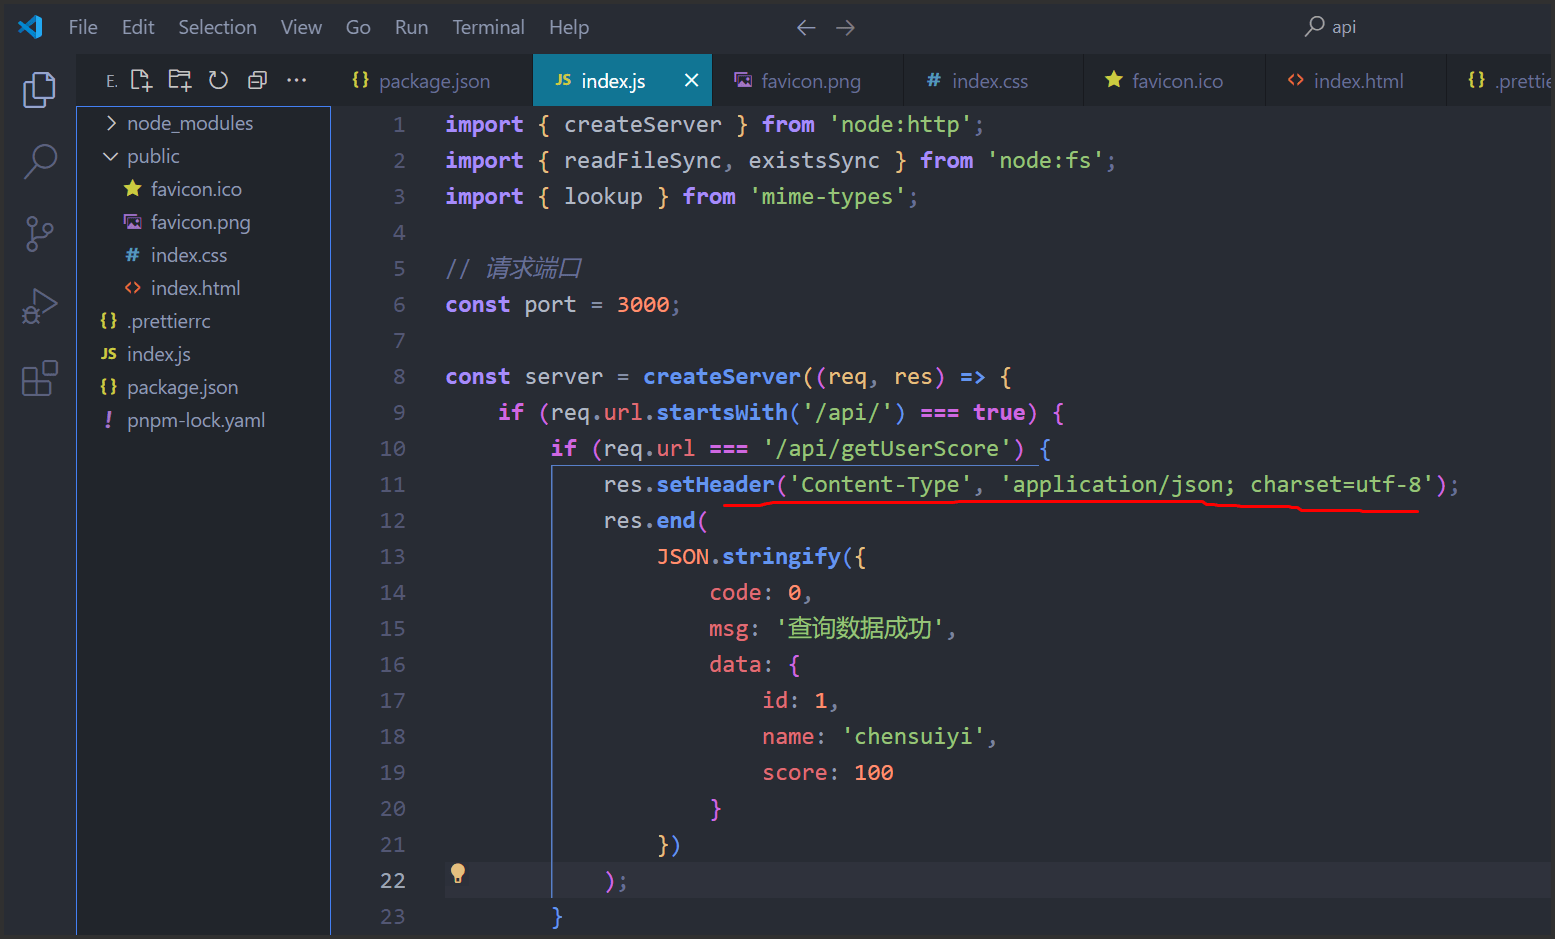Click line number 8 in the gutter

click(x=399, y=377)
